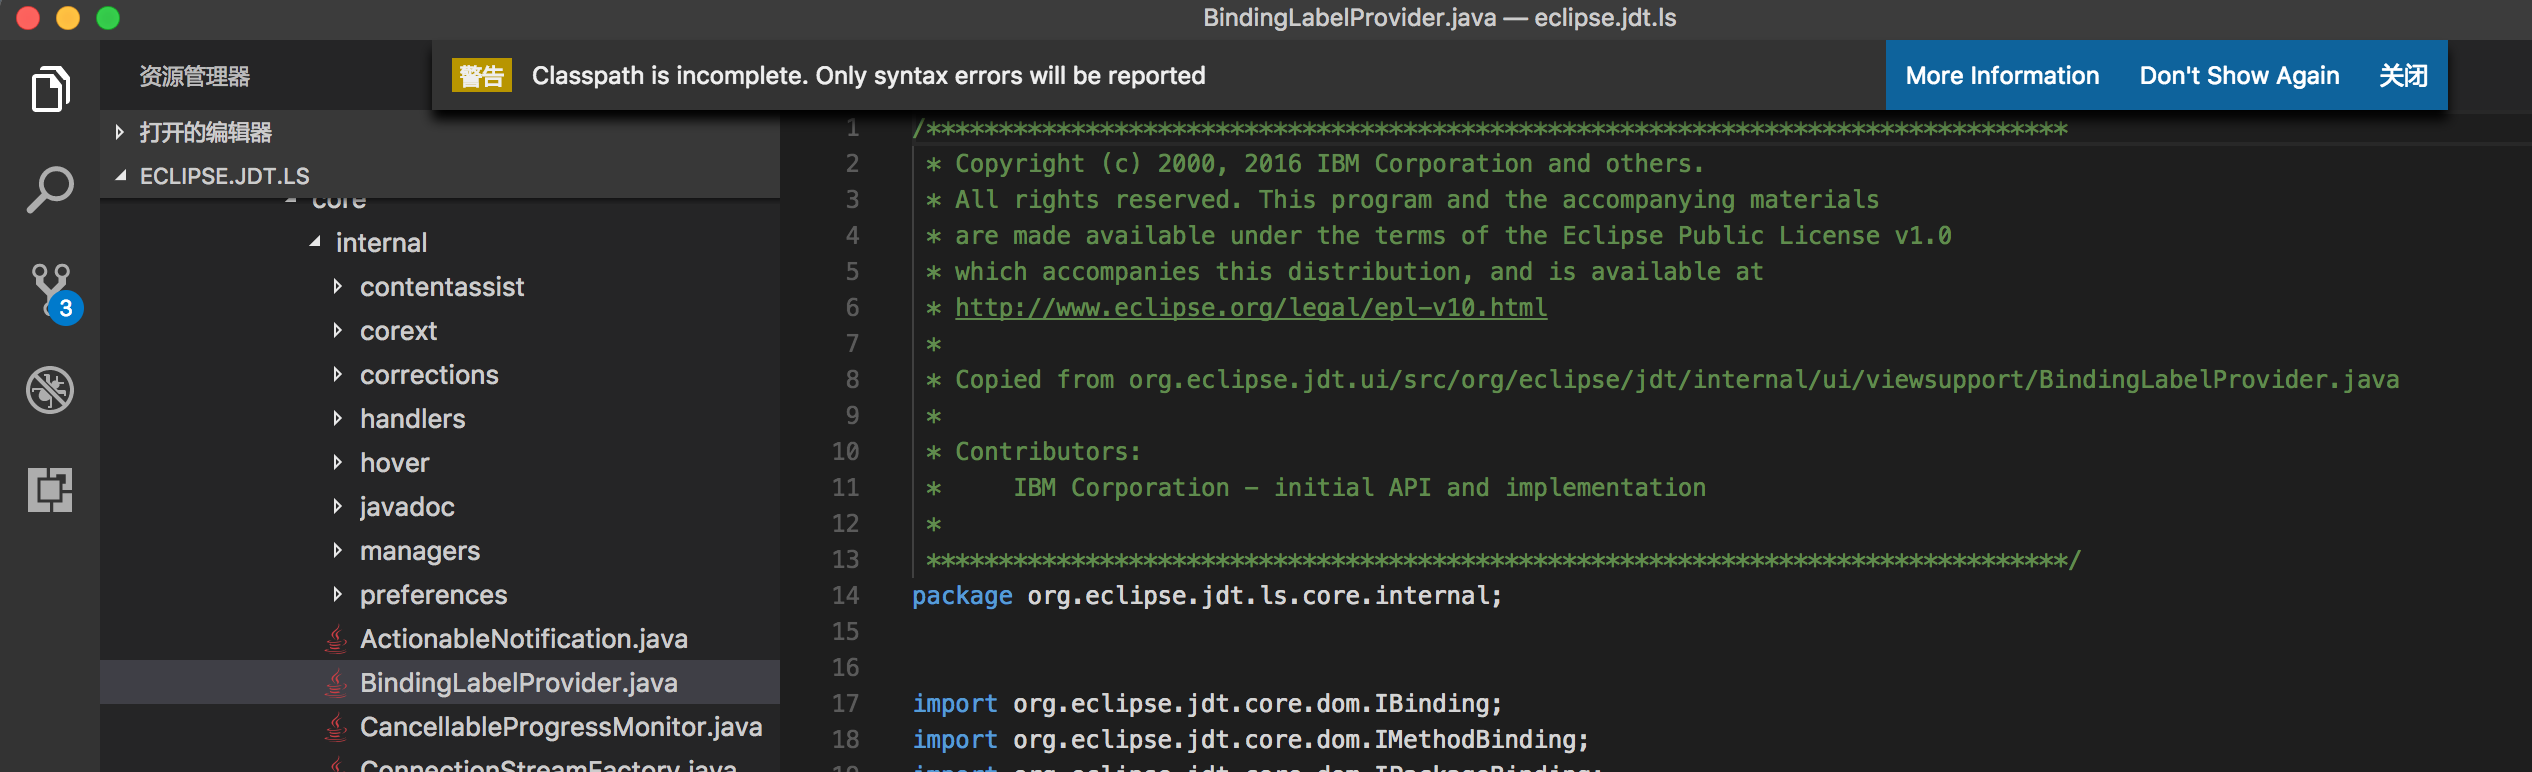The width and height of the screenshot is (2532, 772).
Task: Open the Search view icon
Action: (50, 189)
